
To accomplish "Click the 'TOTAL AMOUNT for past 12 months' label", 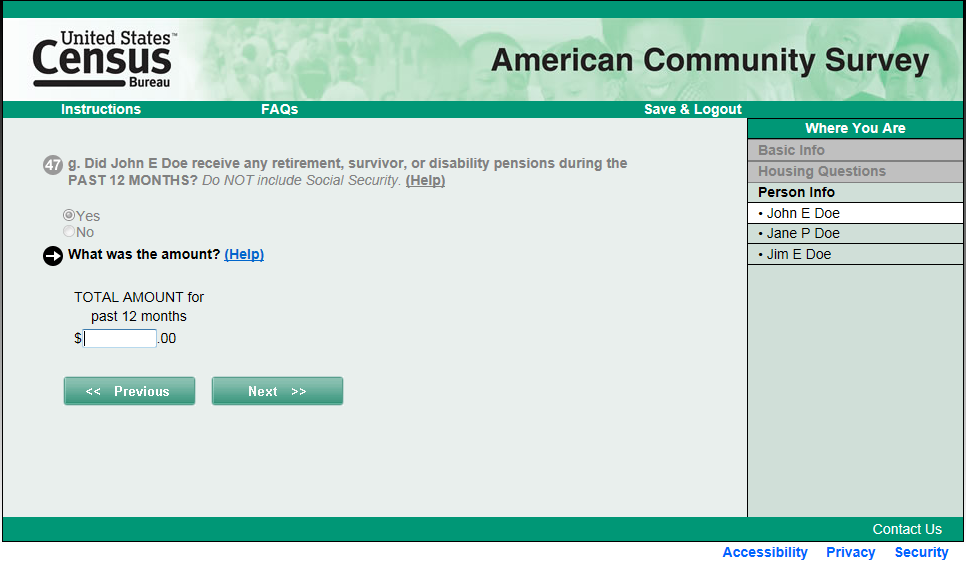I will pyautogui.click(x=139, y=307).
